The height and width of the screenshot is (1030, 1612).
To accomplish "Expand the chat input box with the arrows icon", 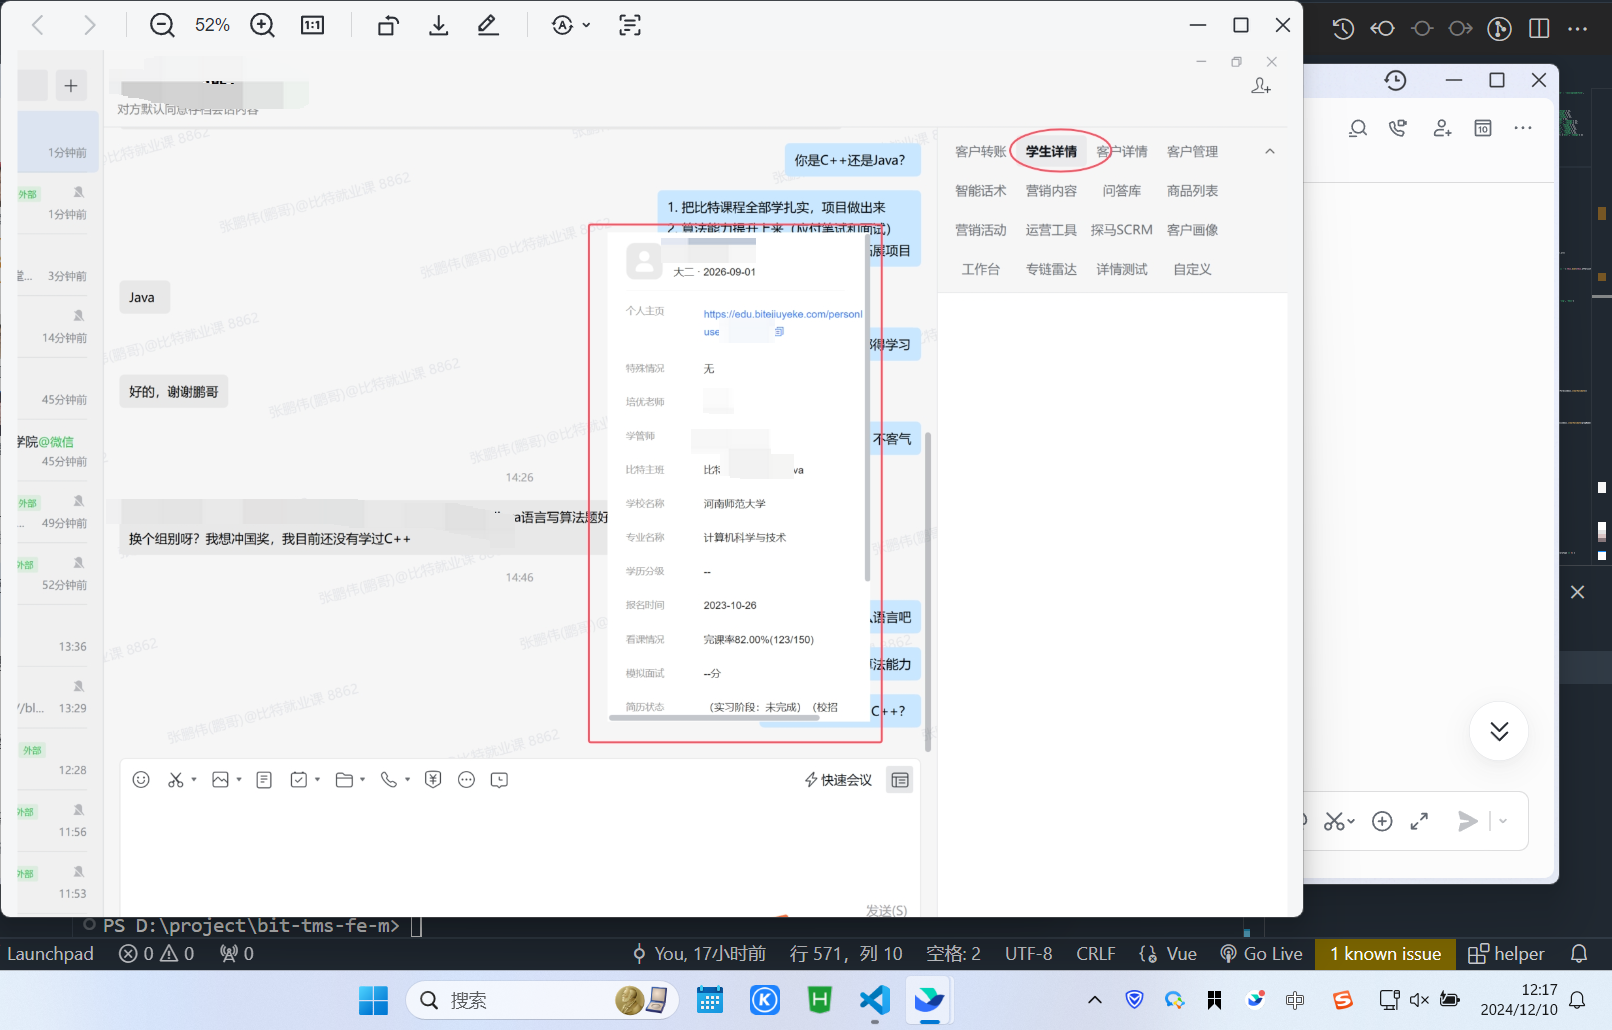I will pos(1419,821).
